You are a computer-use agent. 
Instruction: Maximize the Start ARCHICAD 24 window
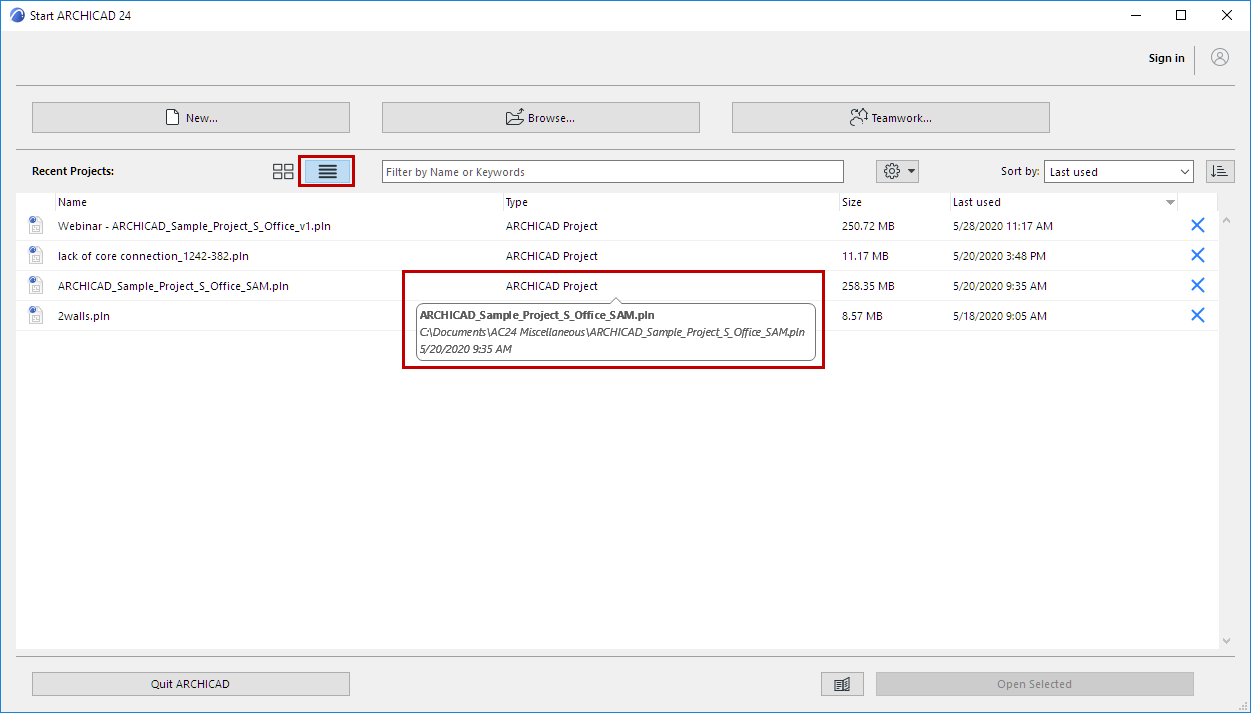1181,15
